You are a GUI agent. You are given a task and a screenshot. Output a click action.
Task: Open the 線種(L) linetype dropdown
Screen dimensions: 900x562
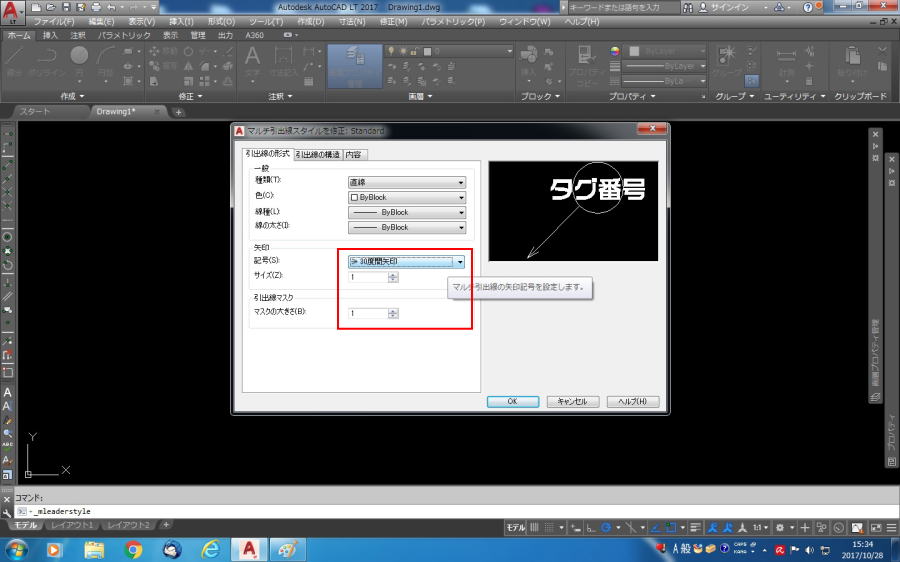407,212
